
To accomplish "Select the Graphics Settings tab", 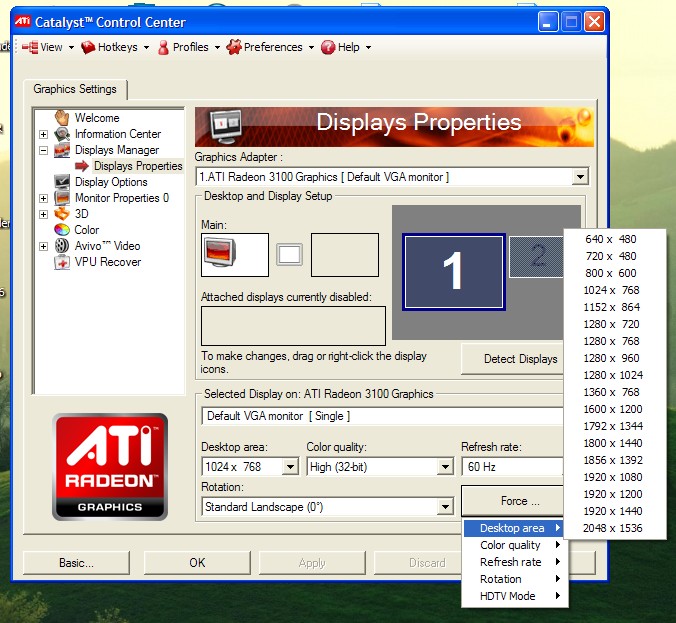I will 75,89.
